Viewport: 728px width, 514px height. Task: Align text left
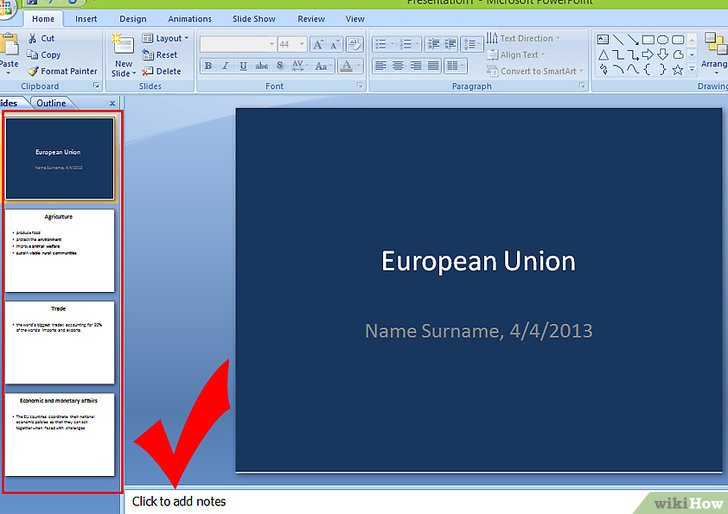pyautogui.click(x=380, y=66)
